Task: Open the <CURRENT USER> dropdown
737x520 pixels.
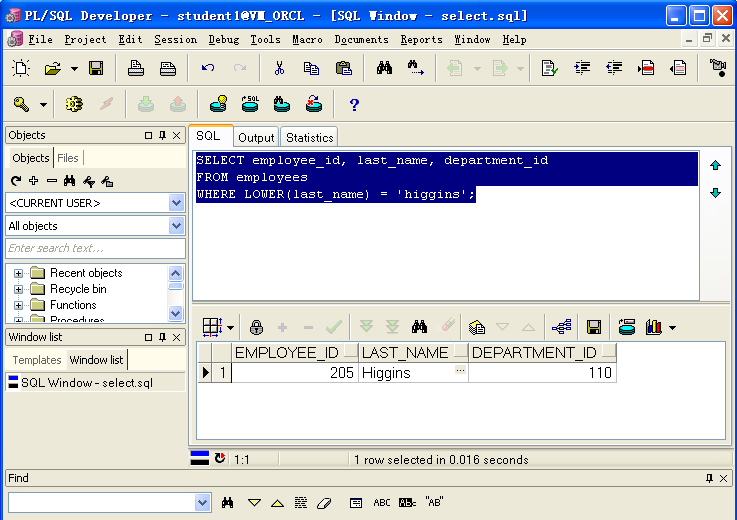Action: point(176,203)
